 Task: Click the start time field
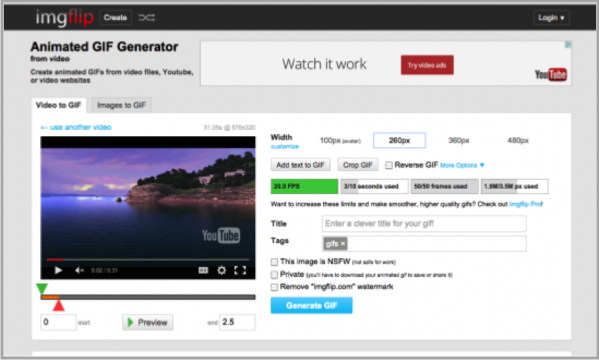coord(58,322)
